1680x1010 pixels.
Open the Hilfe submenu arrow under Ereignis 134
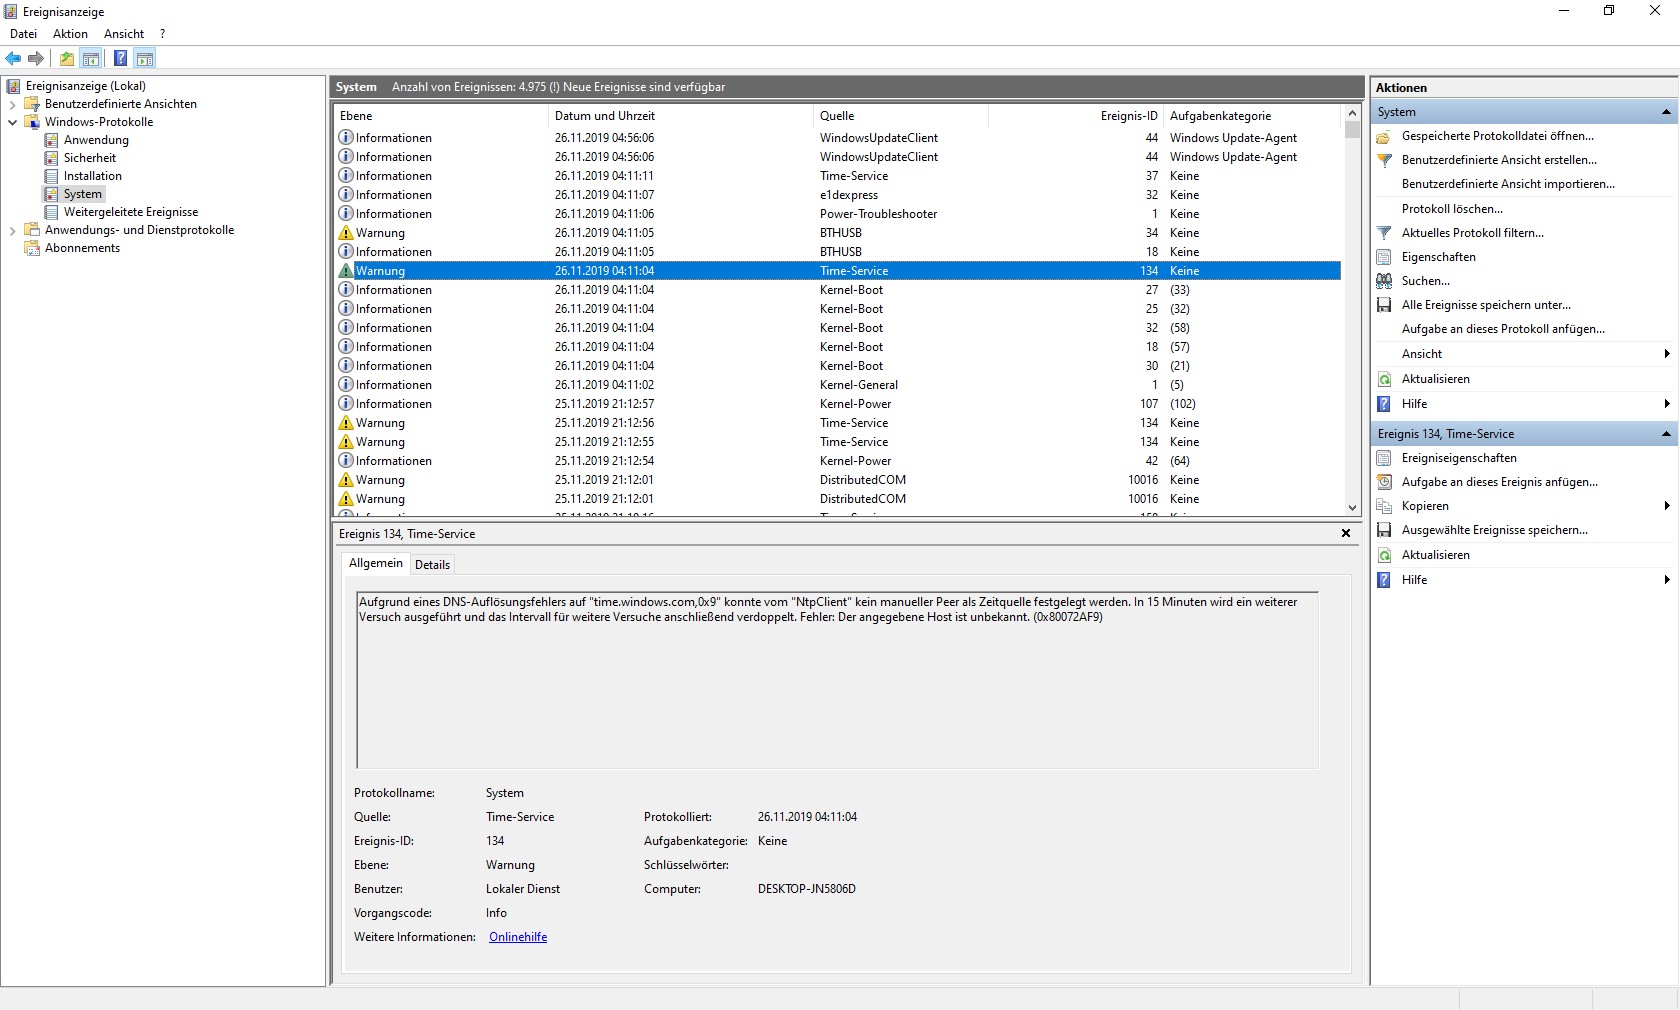tap(1667, 580)
